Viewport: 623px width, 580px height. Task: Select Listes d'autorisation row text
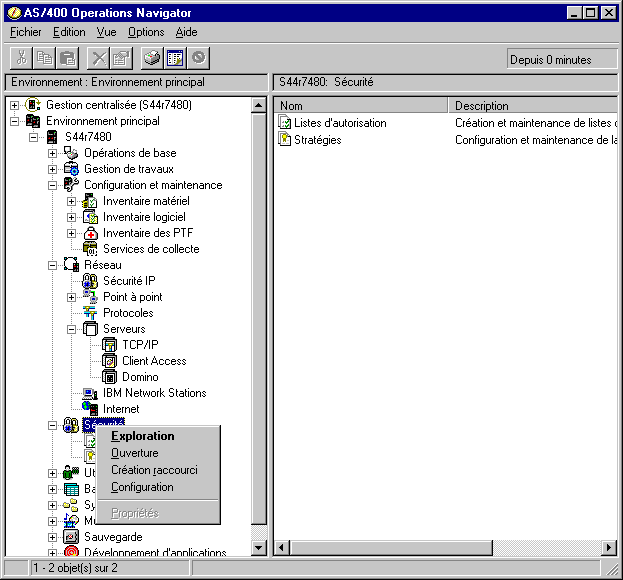[340, 123]
